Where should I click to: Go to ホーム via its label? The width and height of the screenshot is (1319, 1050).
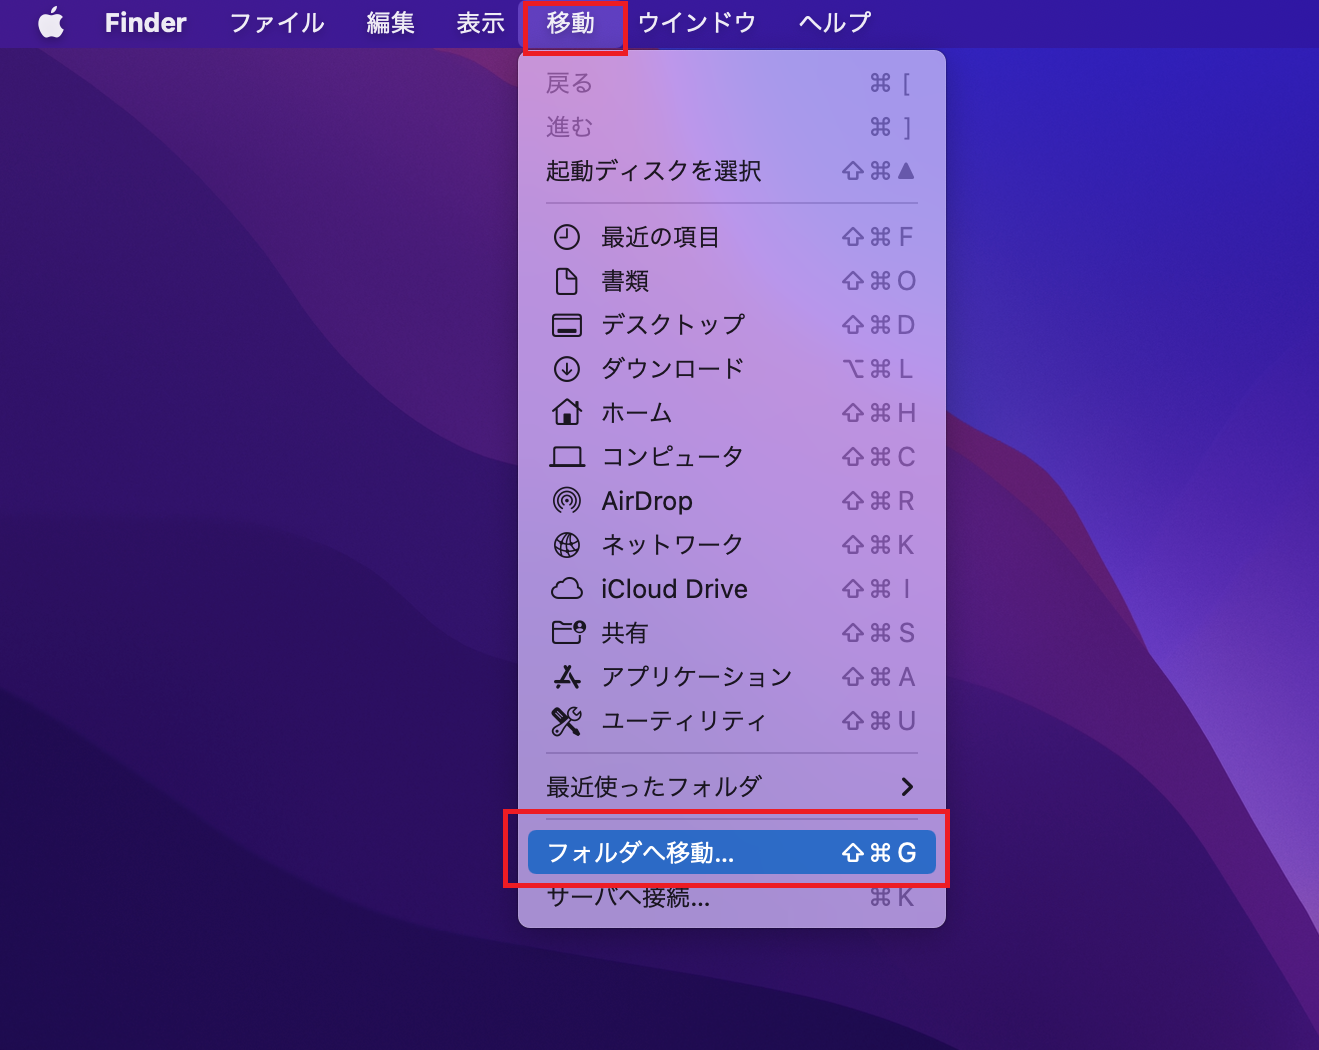coord(637,413)
